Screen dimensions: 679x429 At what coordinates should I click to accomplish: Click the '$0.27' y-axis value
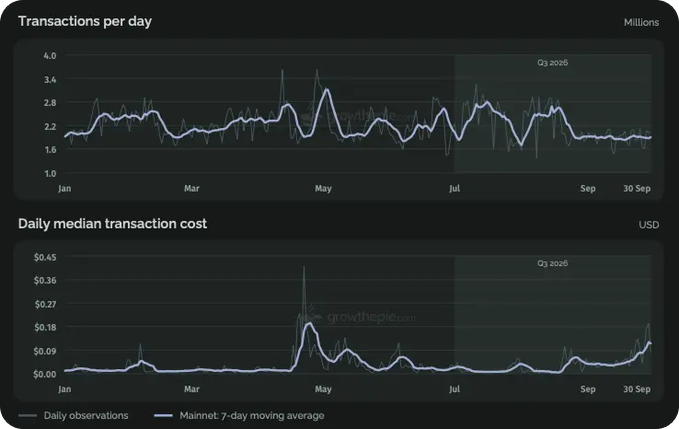[x=45, y=304]
